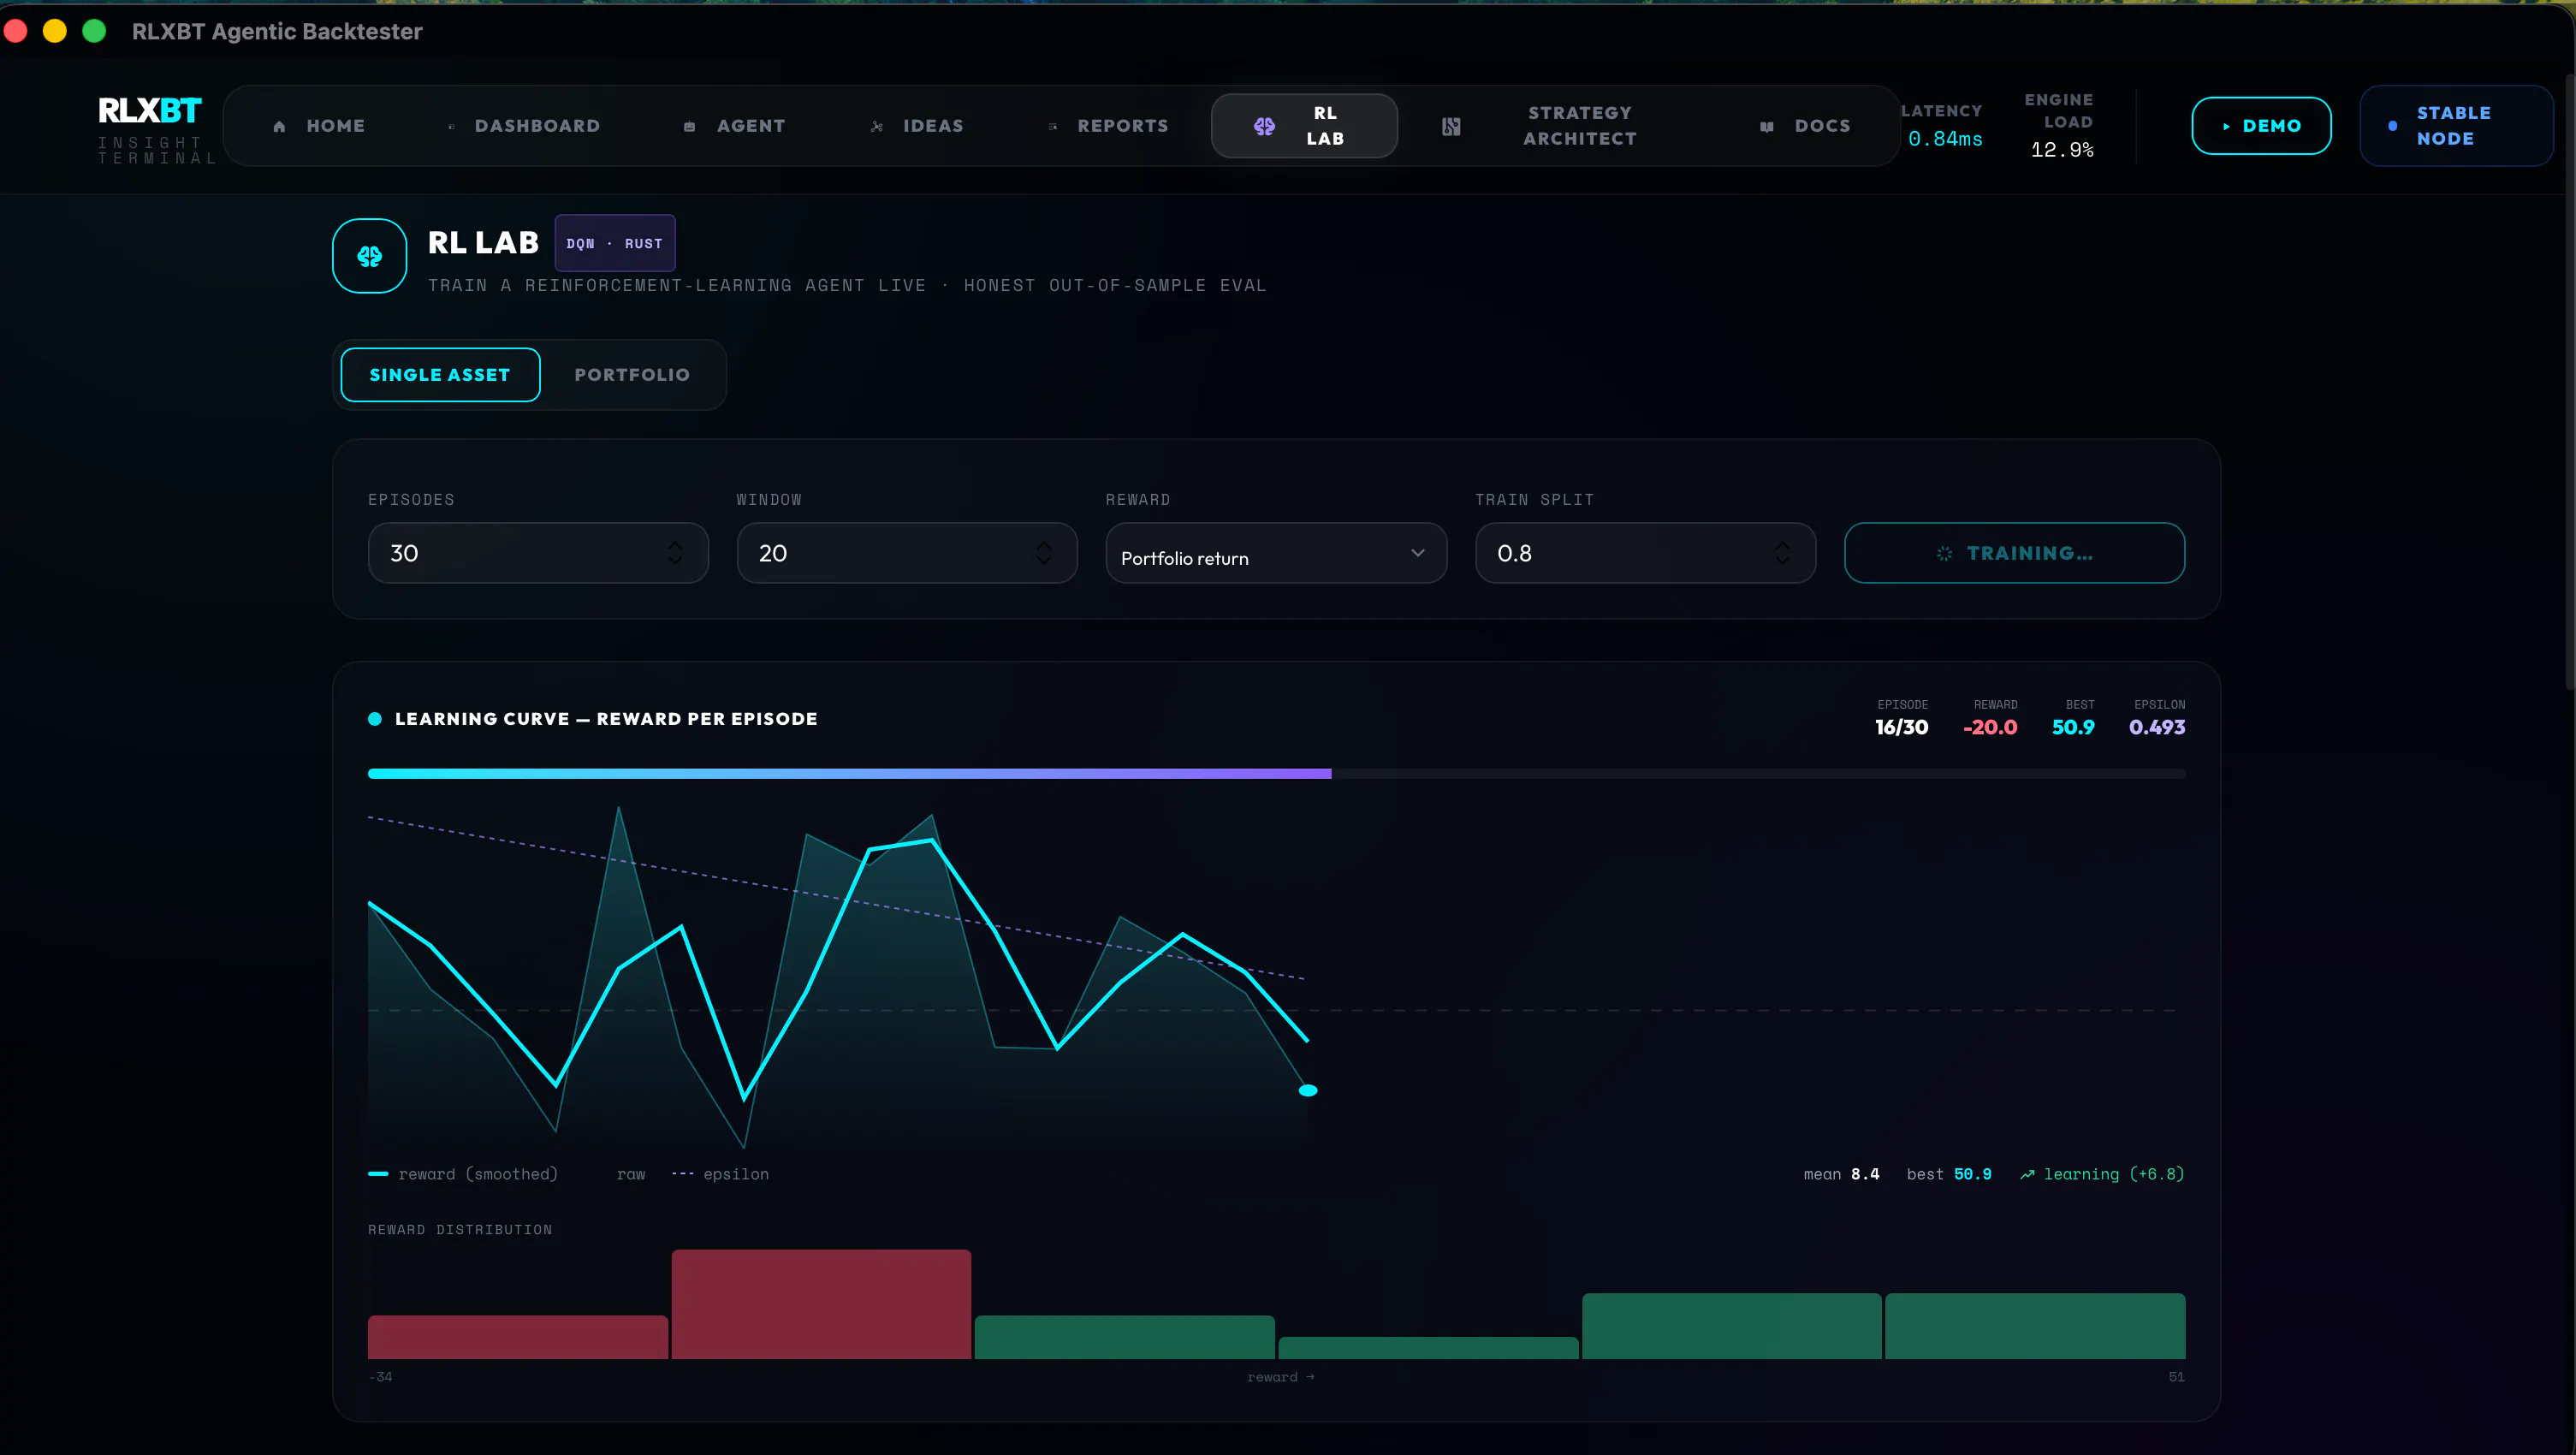
Task: Click the RLXBT Agentic Backtester window title
Action: (277, 31)
